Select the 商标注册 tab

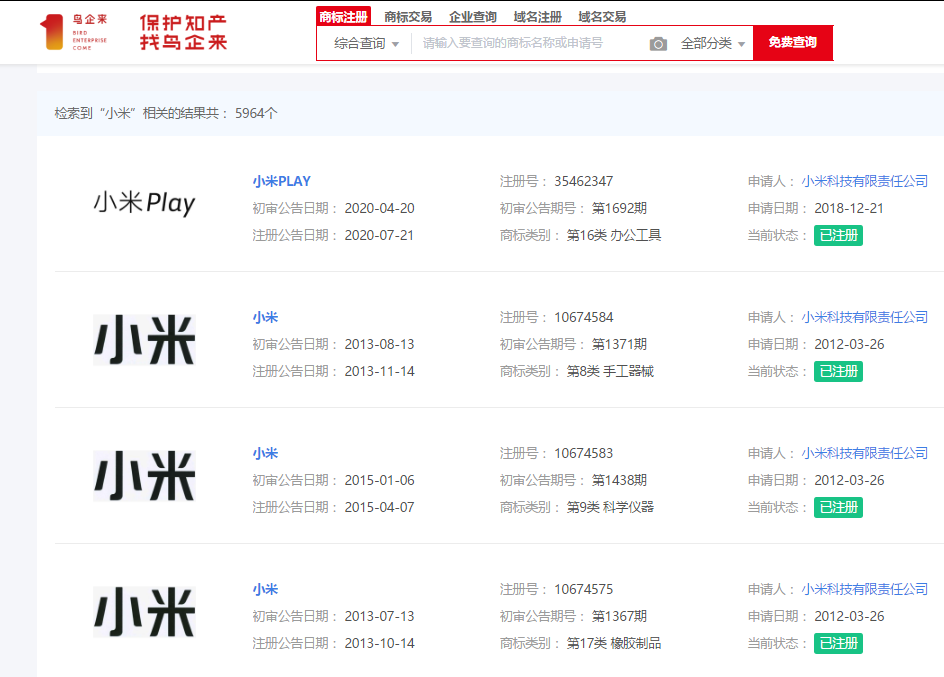coord(343,16)
